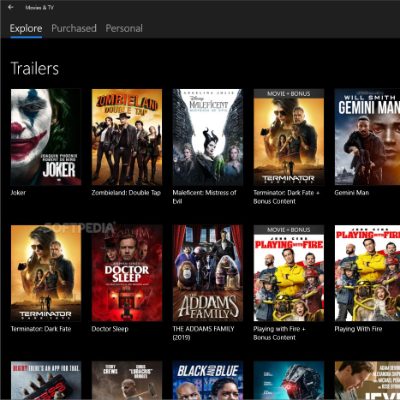
Task: Click the 'Terminator: Dark Fate' caption text
Action: (x=41, y=329)
